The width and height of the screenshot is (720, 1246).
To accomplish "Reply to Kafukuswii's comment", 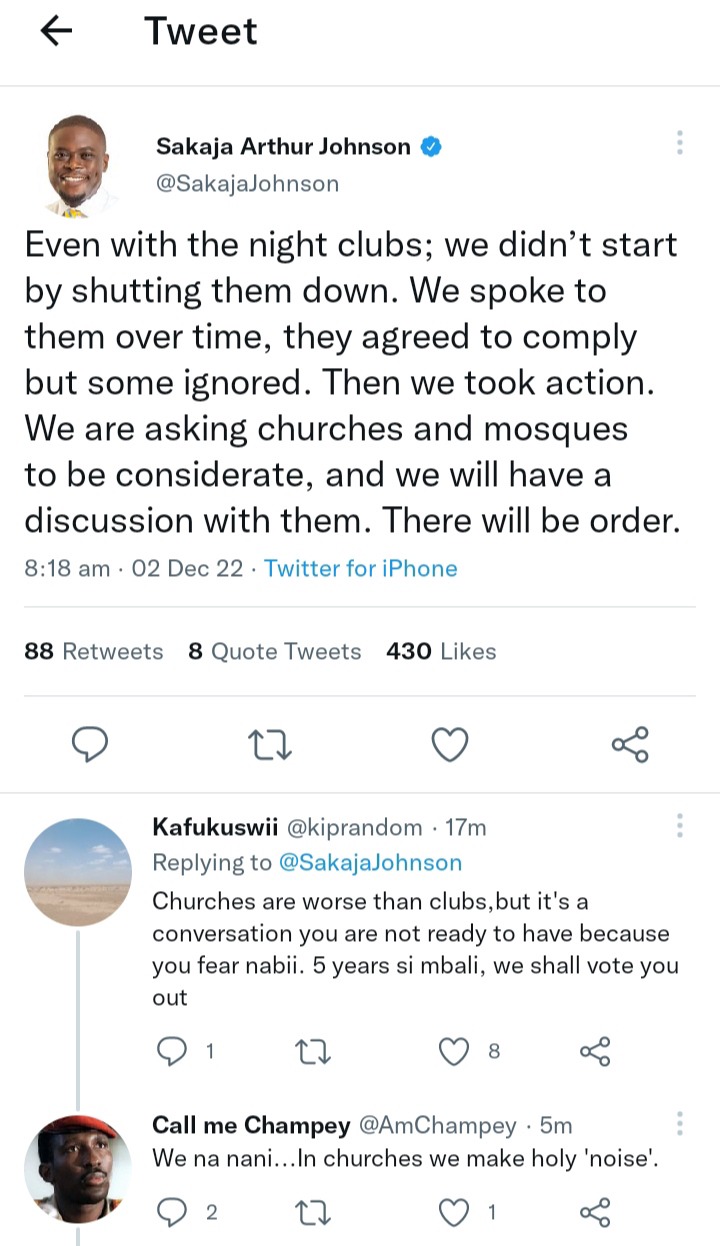I will coord(173,1050).
